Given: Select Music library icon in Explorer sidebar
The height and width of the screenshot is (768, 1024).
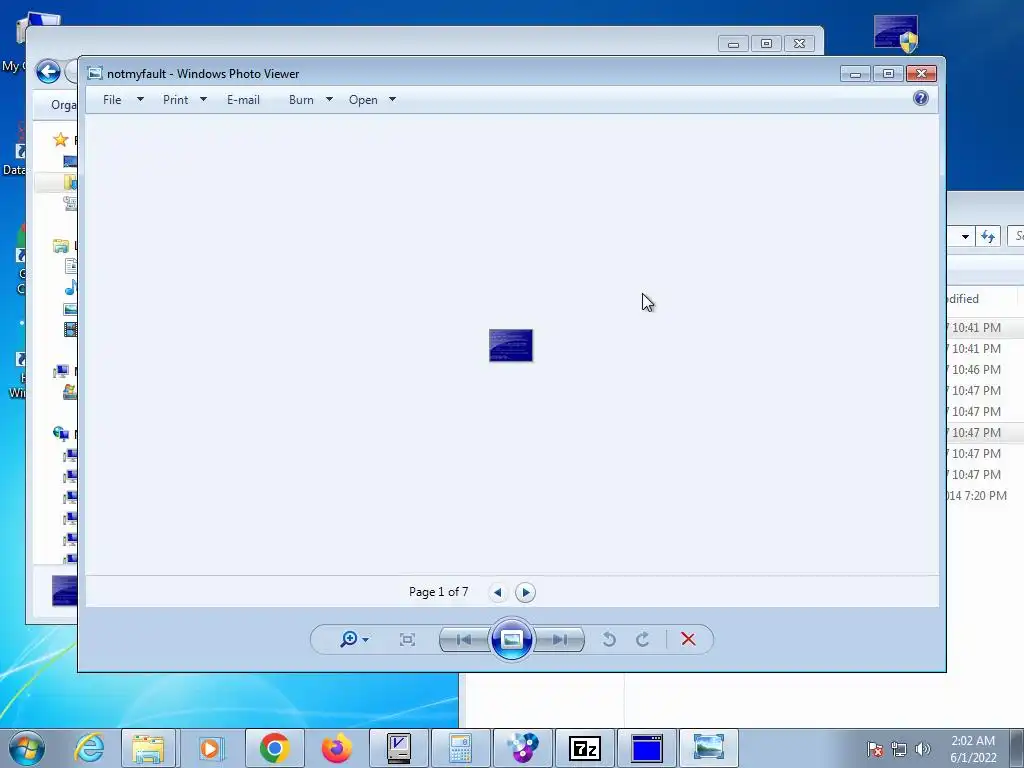Looking at the screenshot, I should click(71, 287).
